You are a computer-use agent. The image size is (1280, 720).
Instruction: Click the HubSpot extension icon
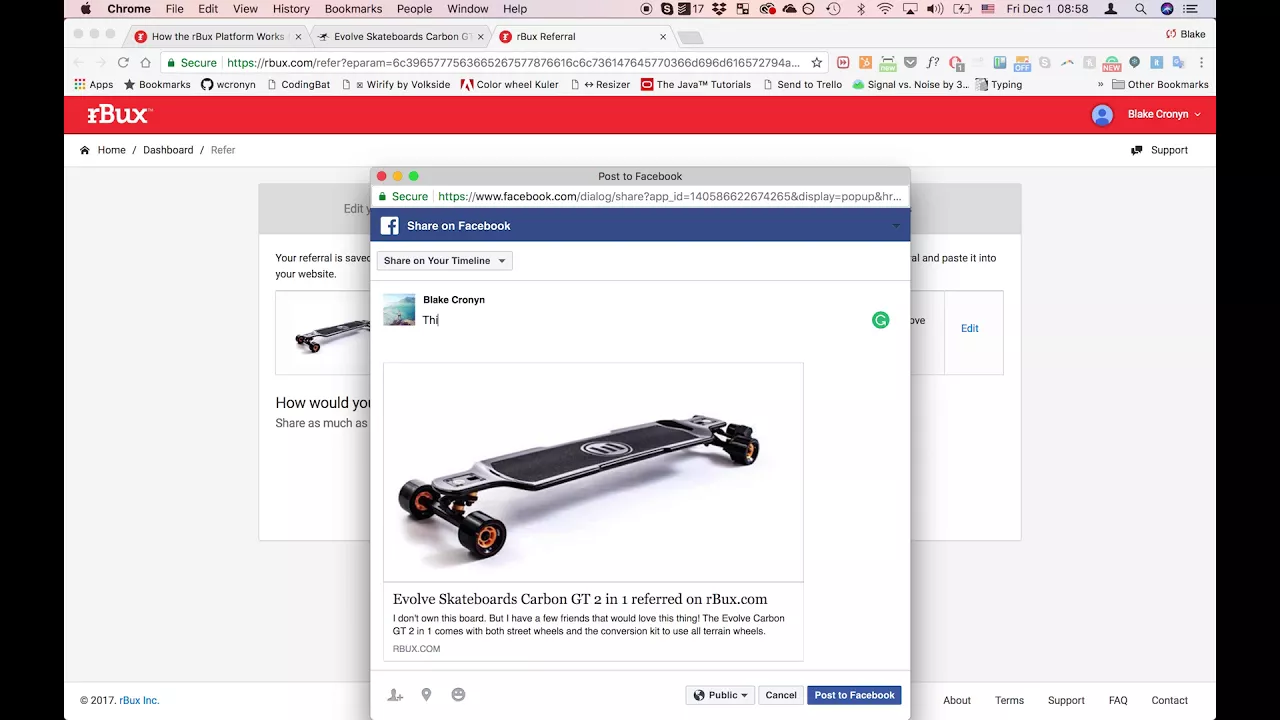pyautogui.click(x=866, y=62)
